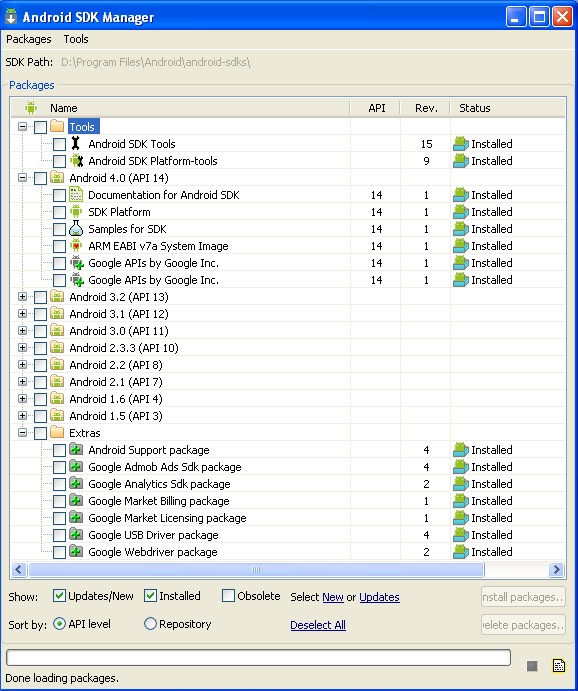Click the Google Analytics Sdk package icon

(76, 483)
